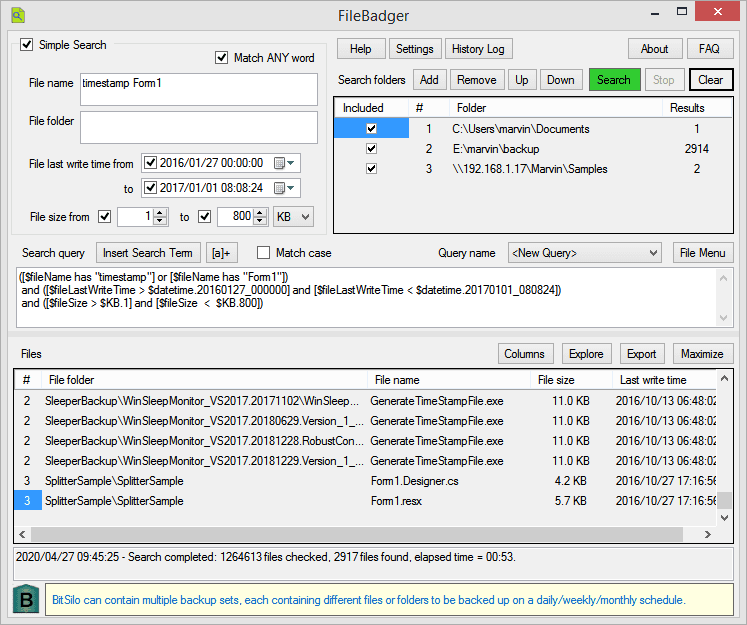Open Settings
The image size is (747, 625).
[x=415, y=49]
